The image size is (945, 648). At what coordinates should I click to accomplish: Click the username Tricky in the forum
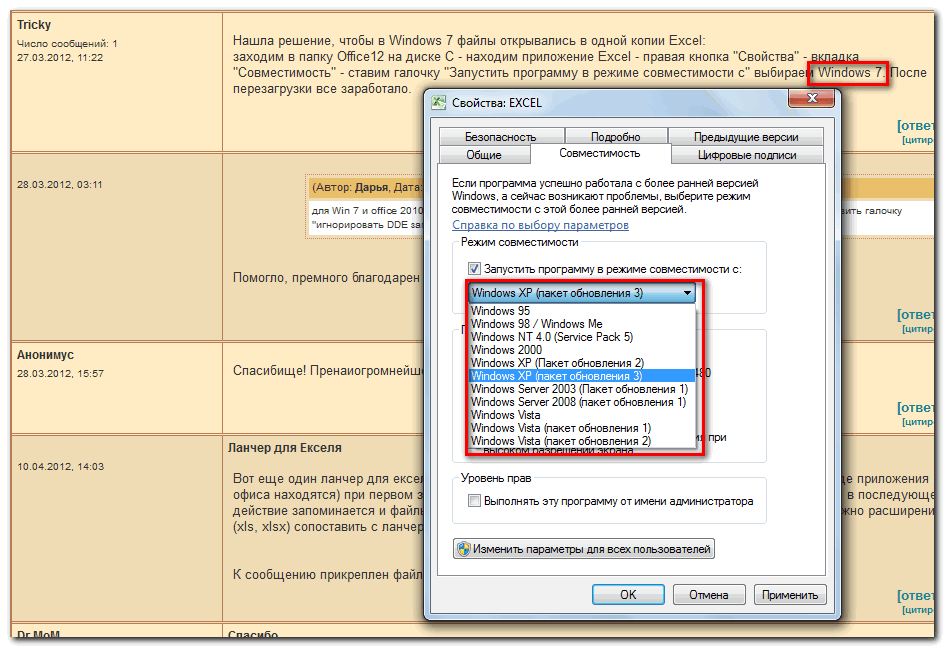pos(34,25)
